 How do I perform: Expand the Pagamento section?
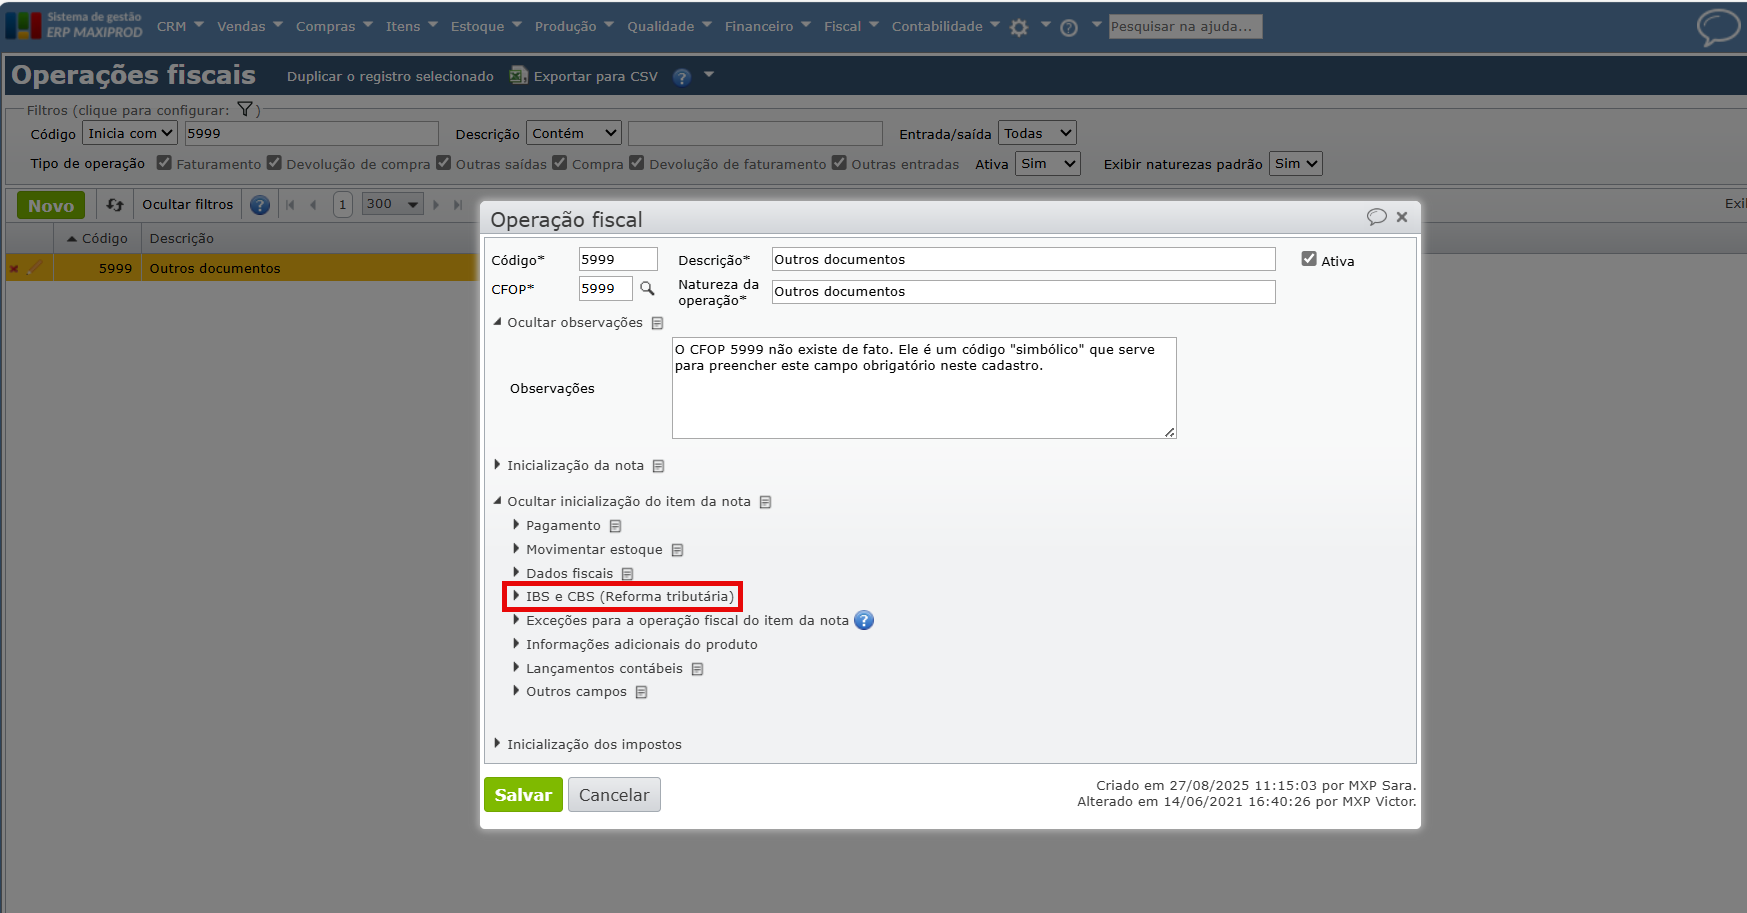pos(557,526)
